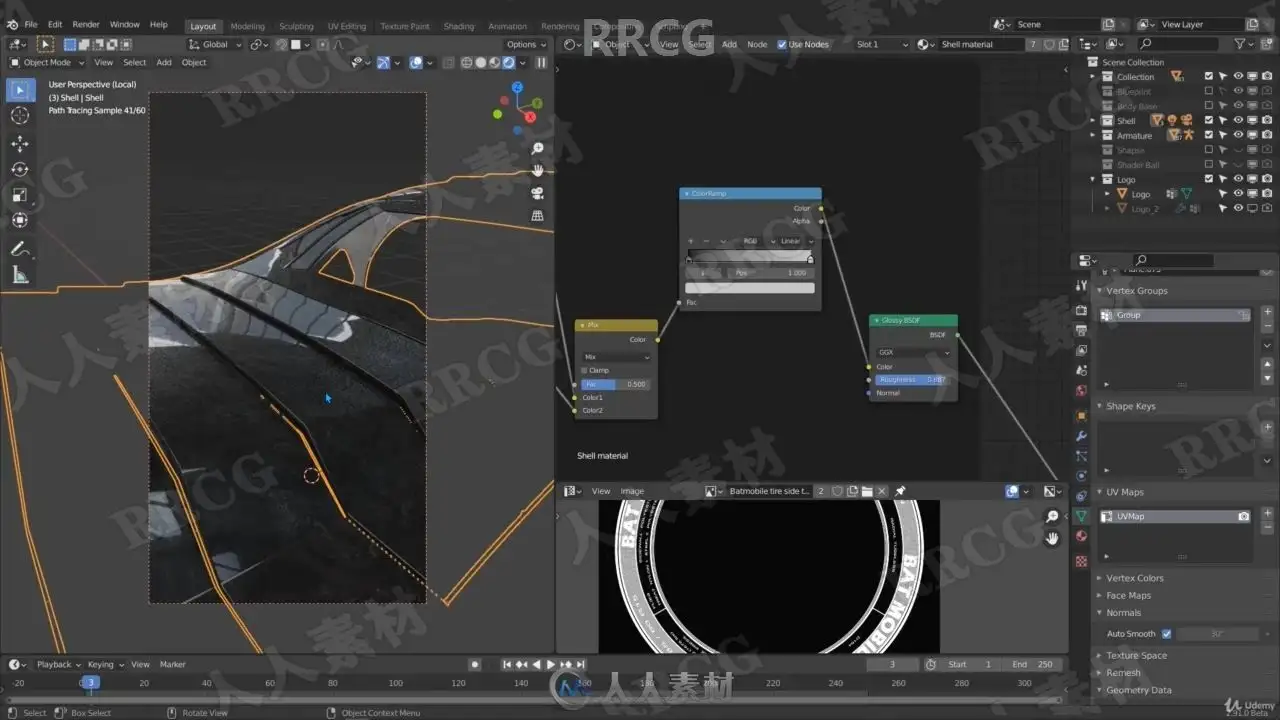The height and width of the screenshot is (720, 1280).
Task: Open Global transform orientation dropdown
Action: pos(215,44)
